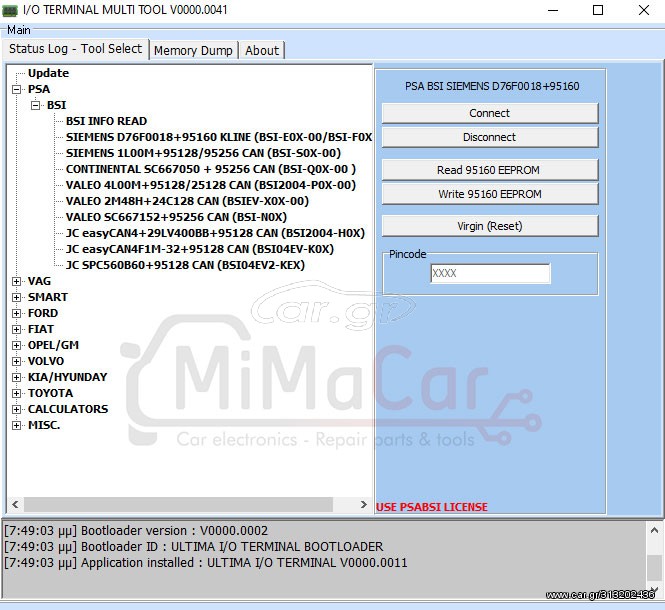The image size is (665, 610).
Task: Select the VAG tree label
Action: coord(39,281)
